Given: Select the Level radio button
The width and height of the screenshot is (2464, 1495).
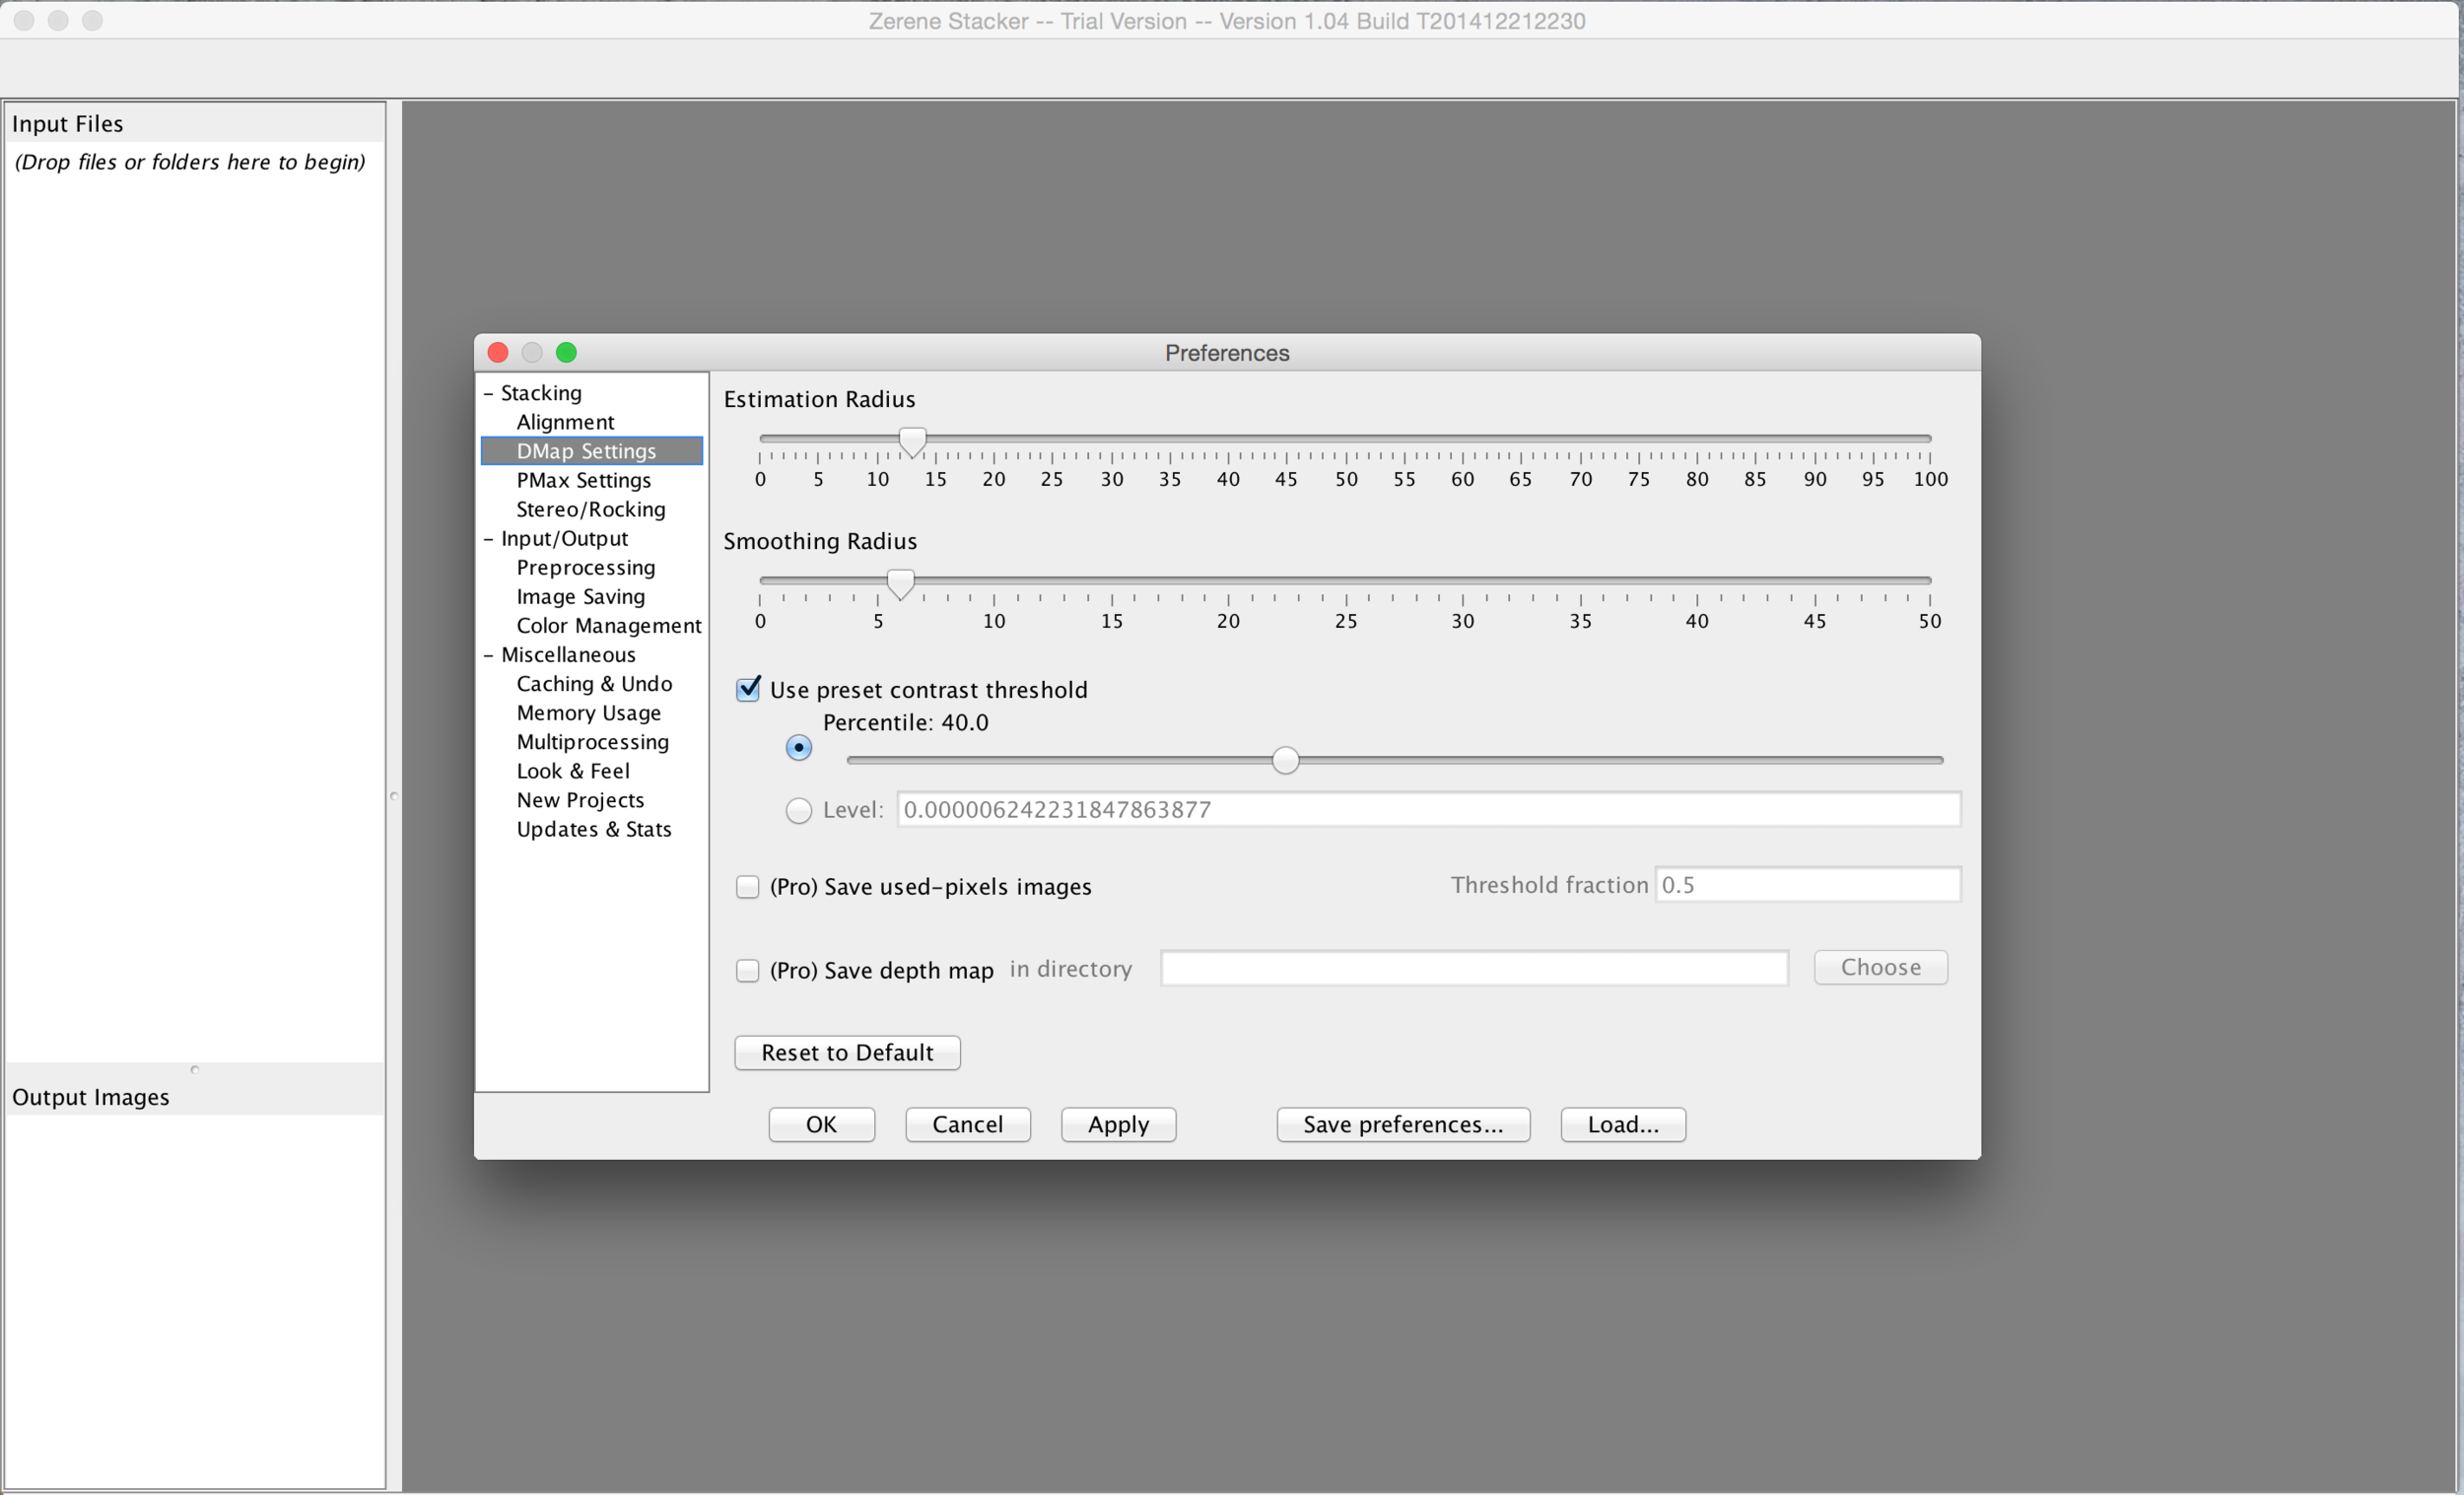Looking at the screenshot, I should 798,810.
